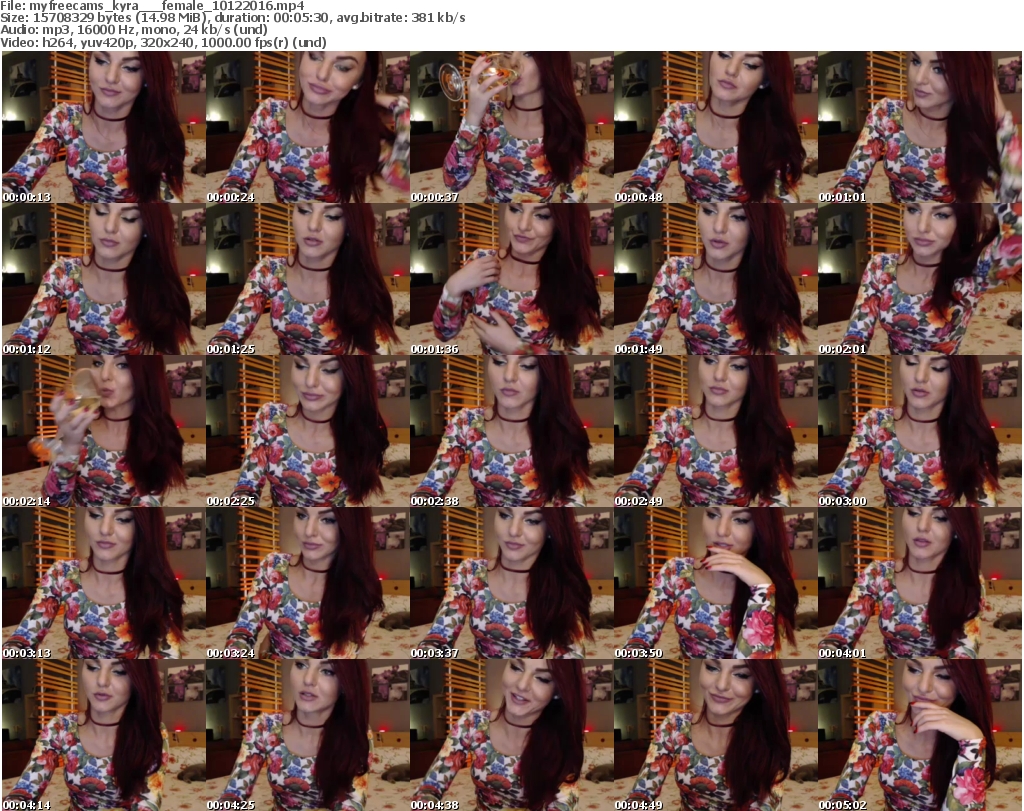The width and height of the screenshot is (1024, 811).
Task: Click the Video h264 info line
Action: coord(163,42)
